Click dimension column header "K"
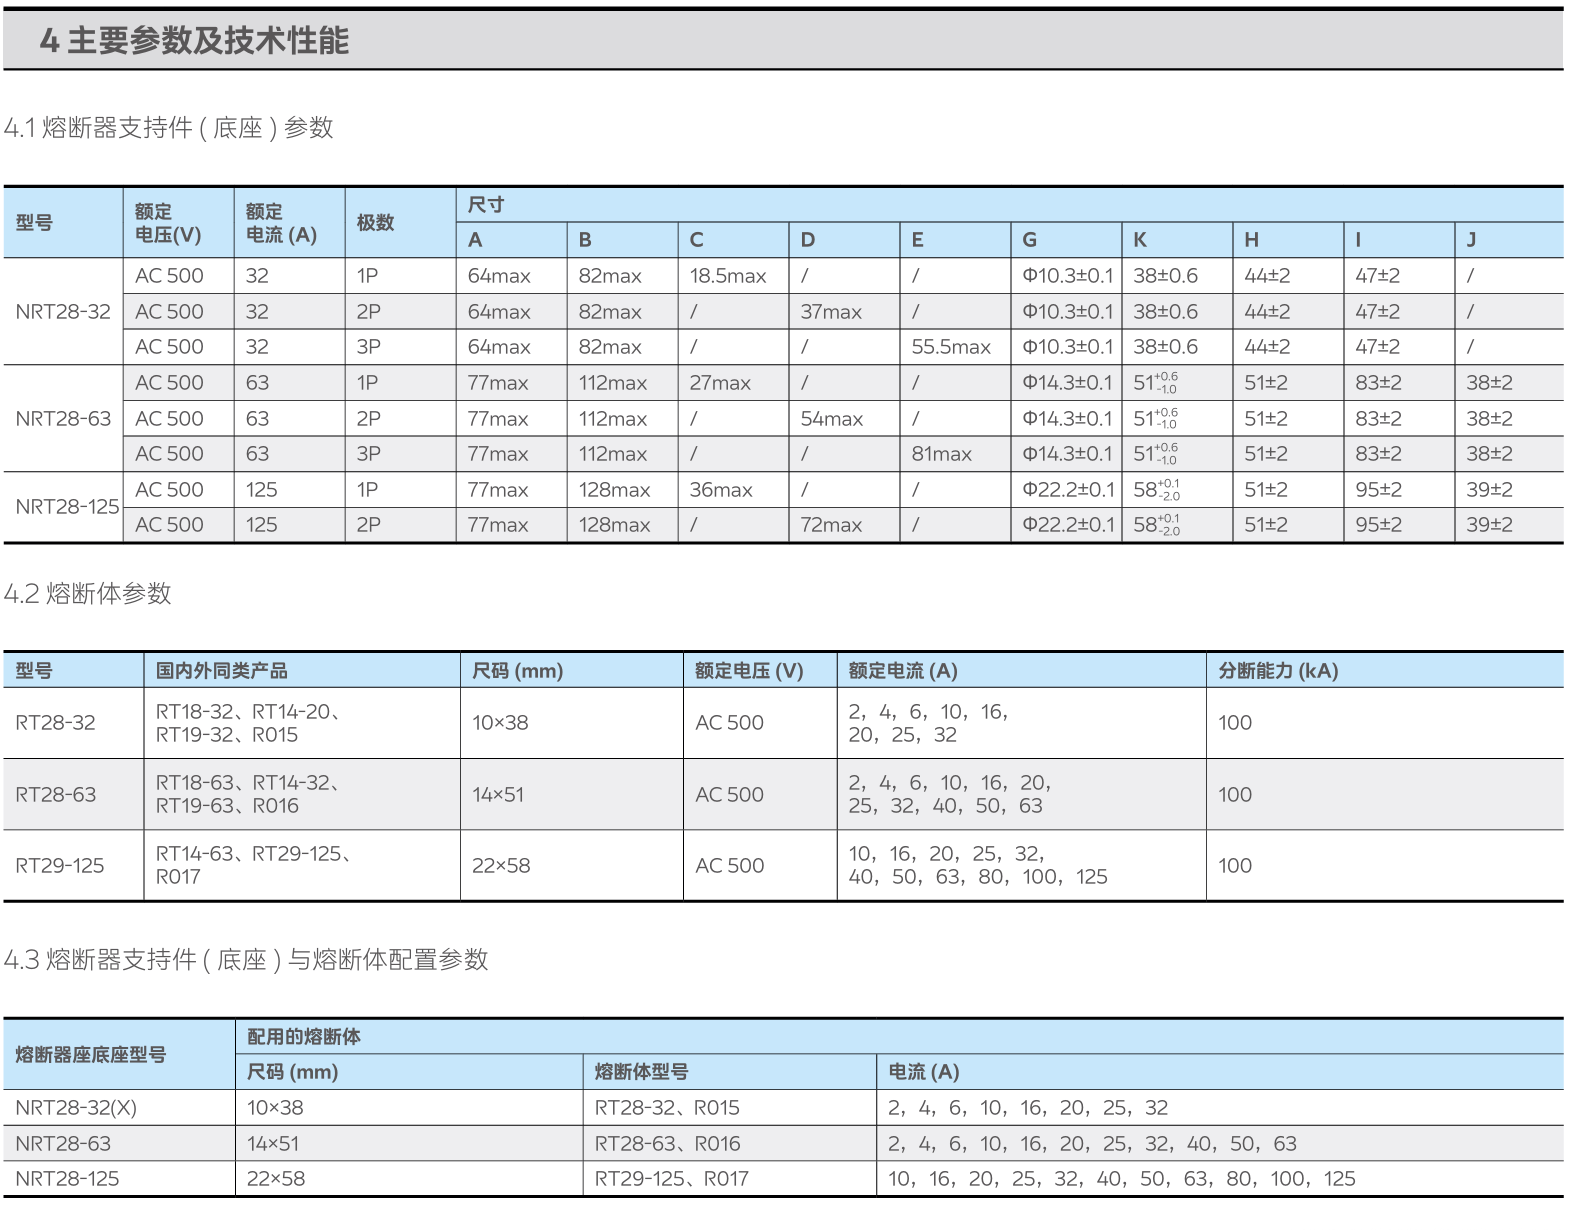The image size is (1572, 1230). 1140,240
